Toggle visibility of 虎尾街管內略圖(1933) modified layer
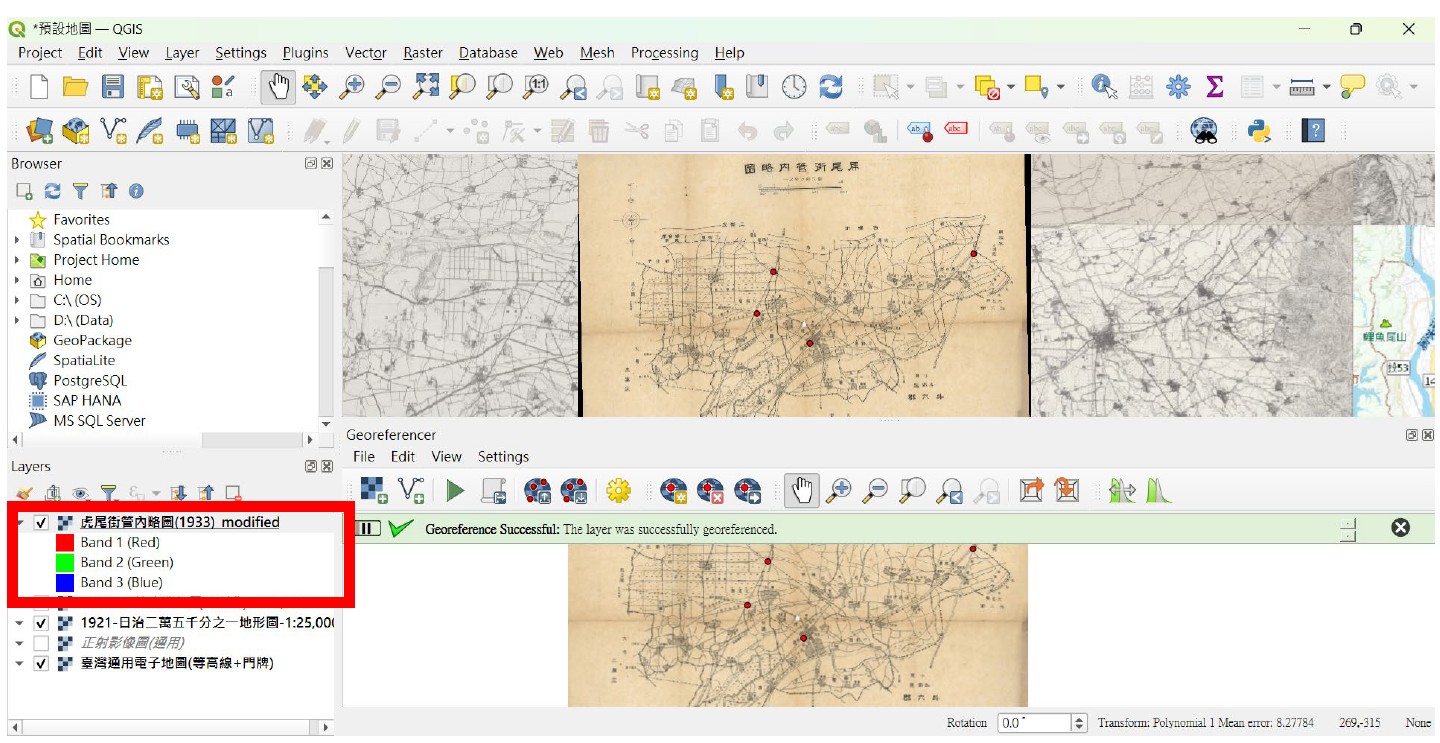The width and height of the screenshot is (1440, 743). pyautogui.click(x=41, y=522)
